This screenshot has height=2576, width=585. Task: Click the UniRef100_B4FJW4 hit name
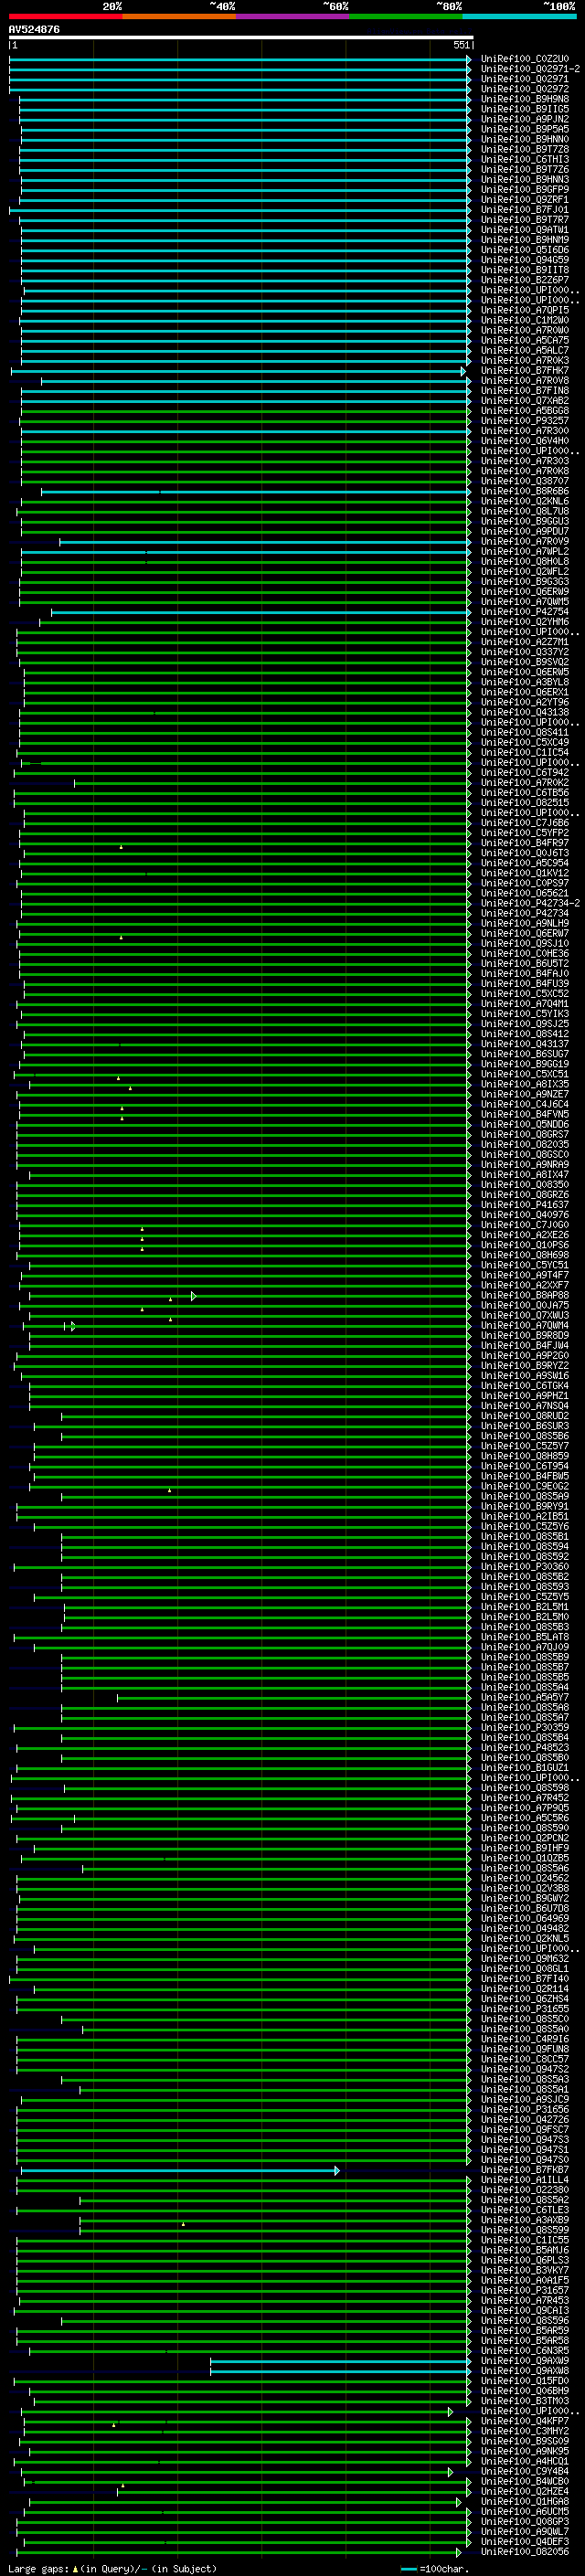click(x=524, y=1346)
